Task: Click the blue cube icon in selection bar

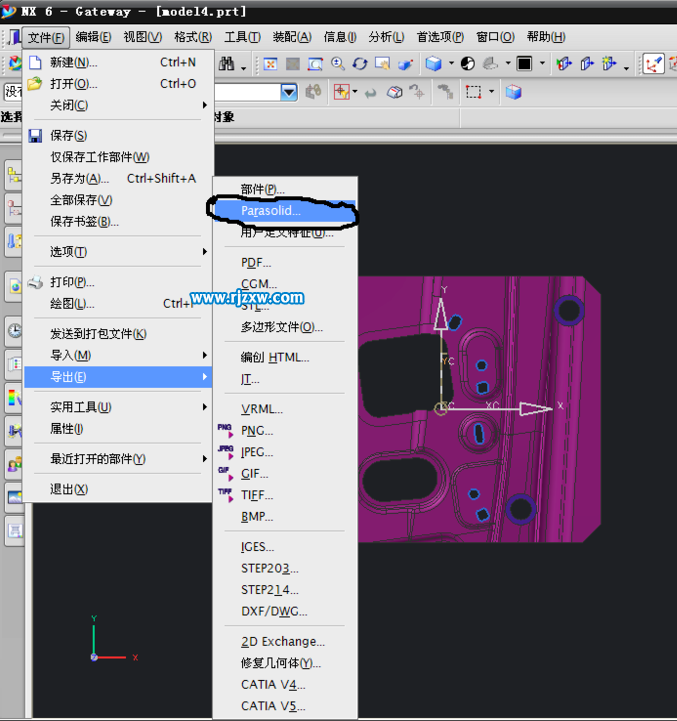Action: click(513, 92)
